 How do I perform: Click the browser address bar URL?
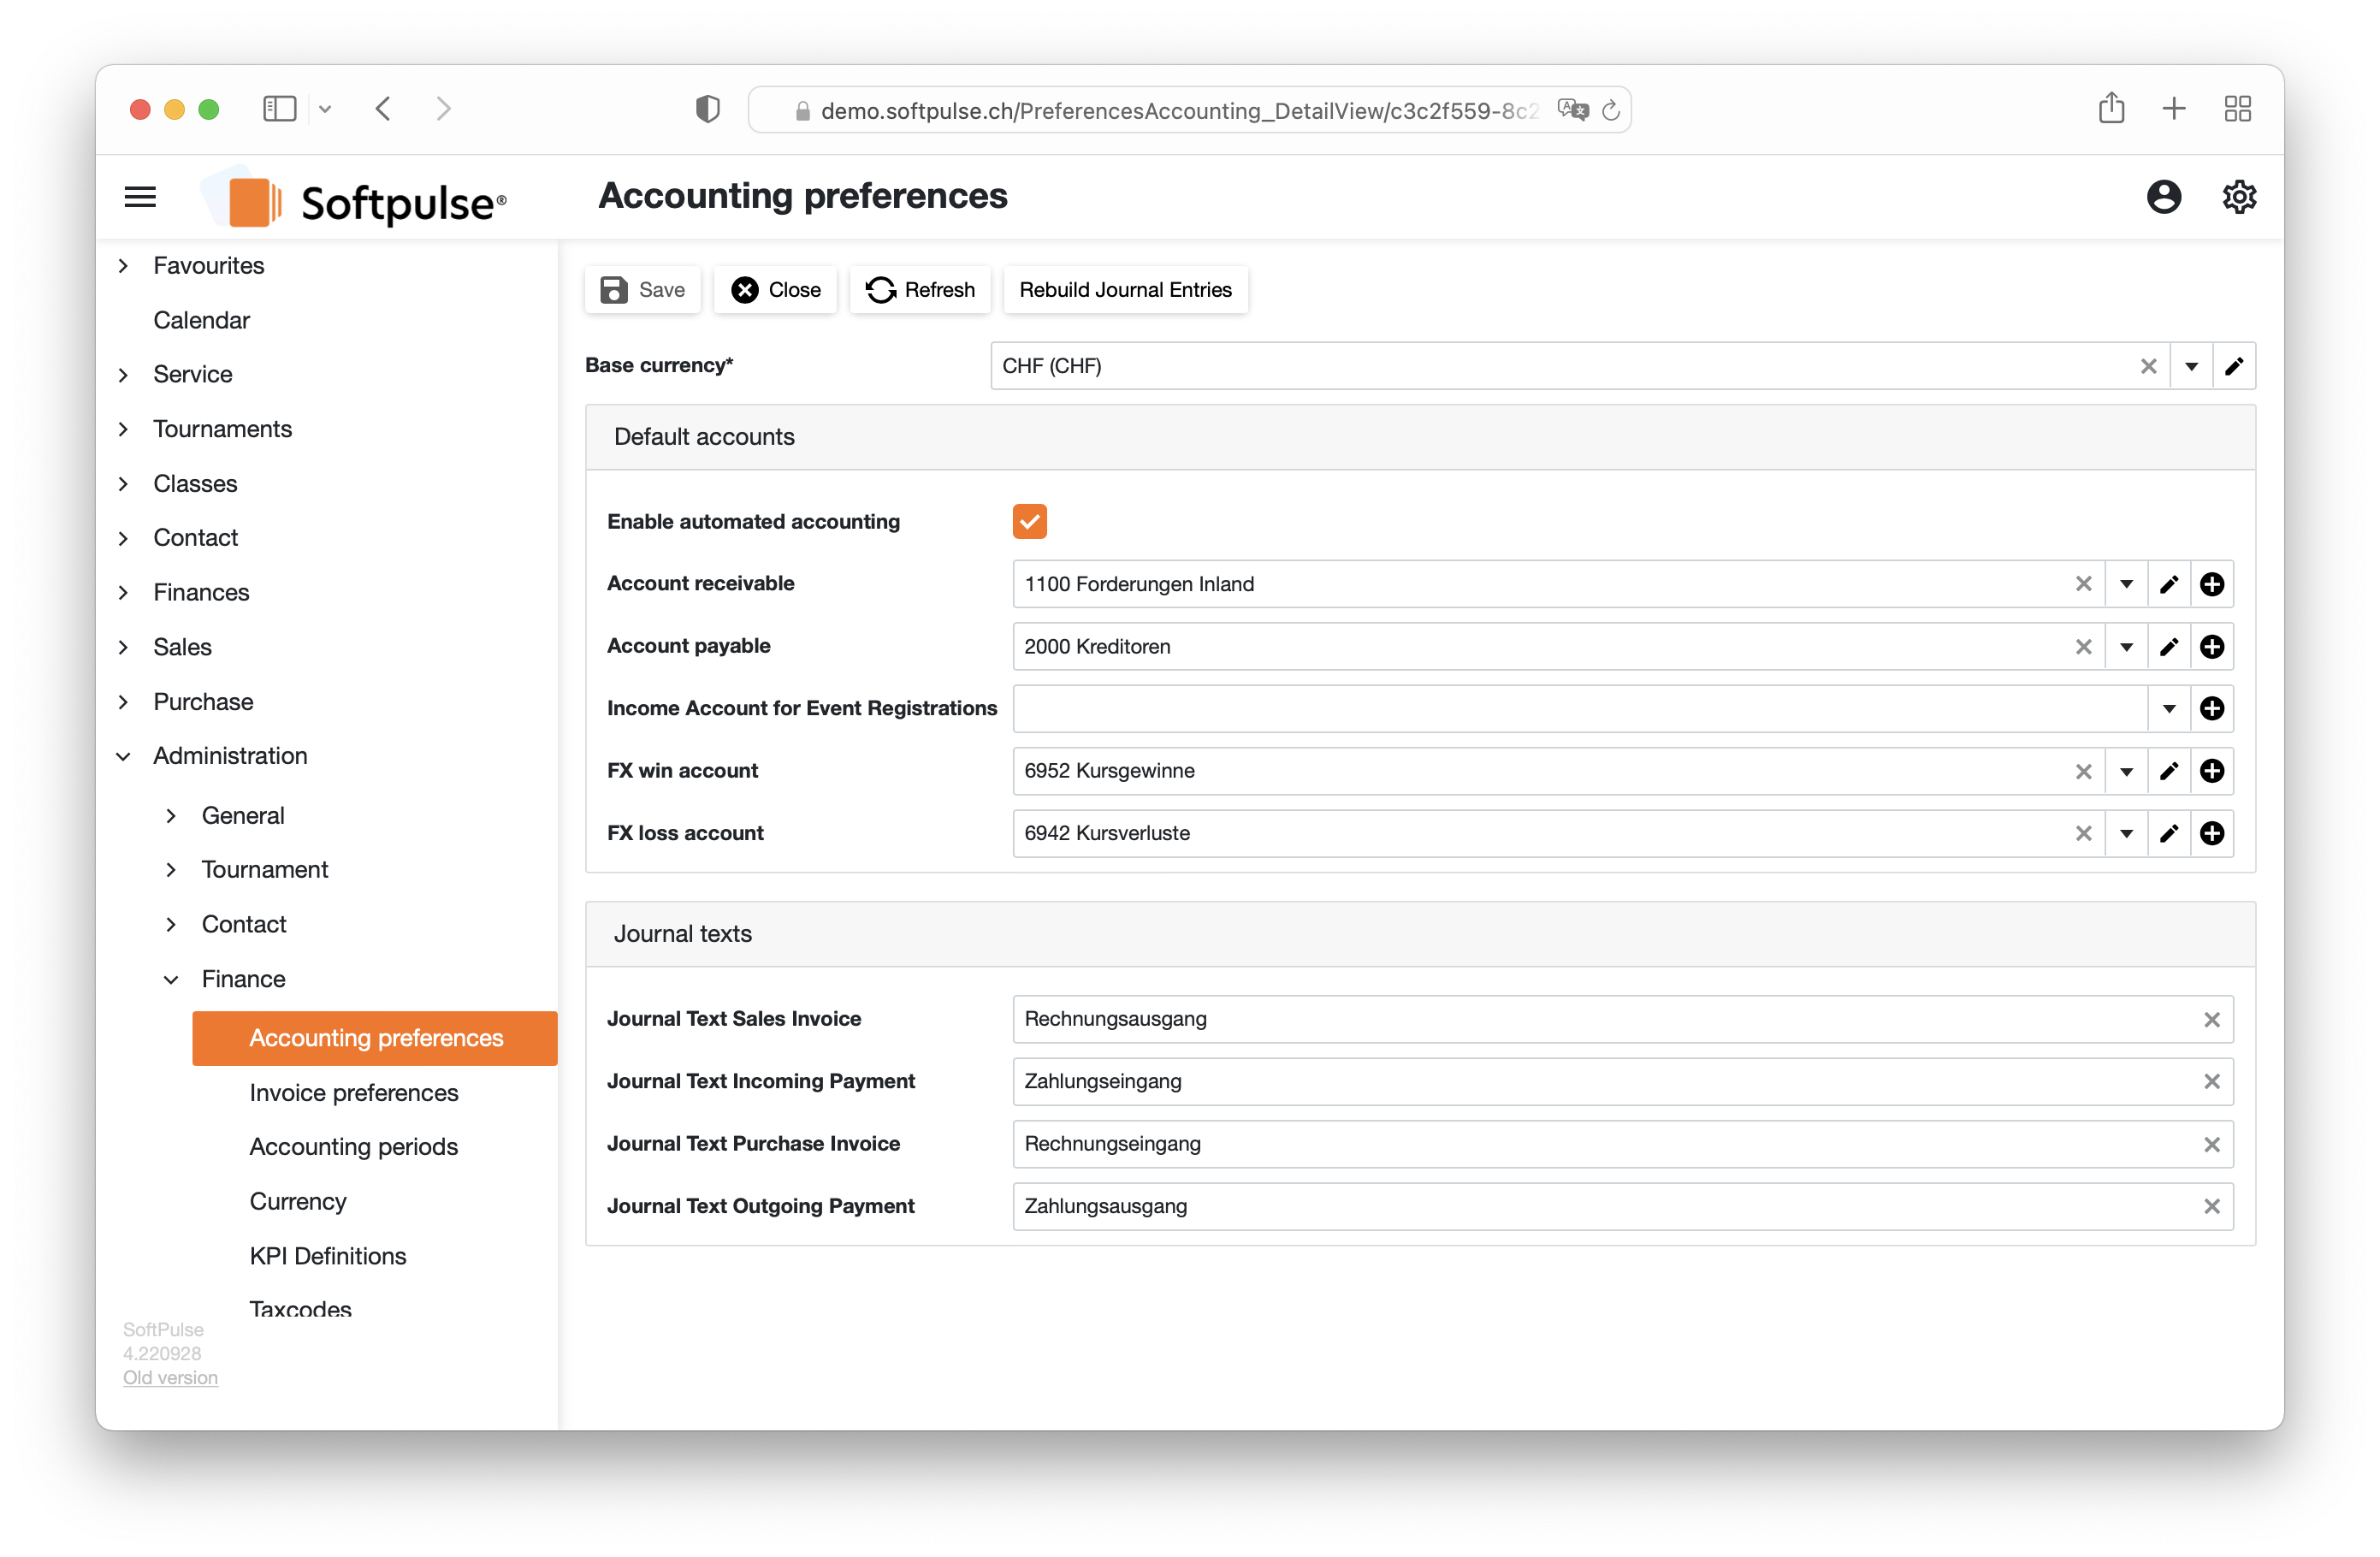coord(1179,111)
